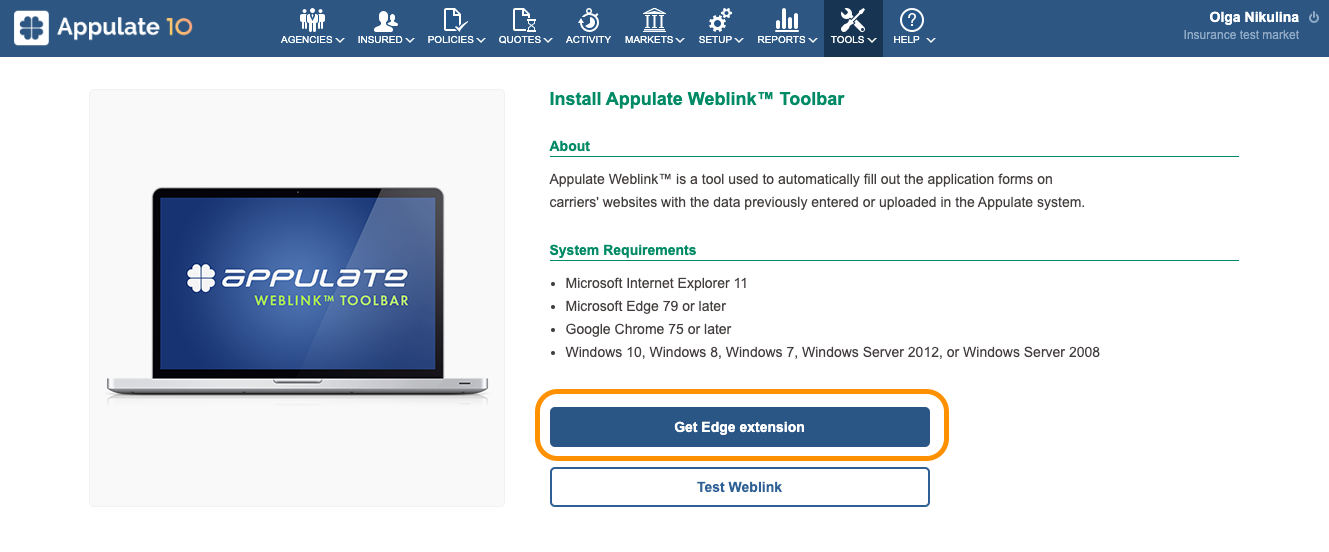Viewport: 1329px width, 552px height.
Task: Click the Windows 10 versions list item
Action: [x=832, y=352]
